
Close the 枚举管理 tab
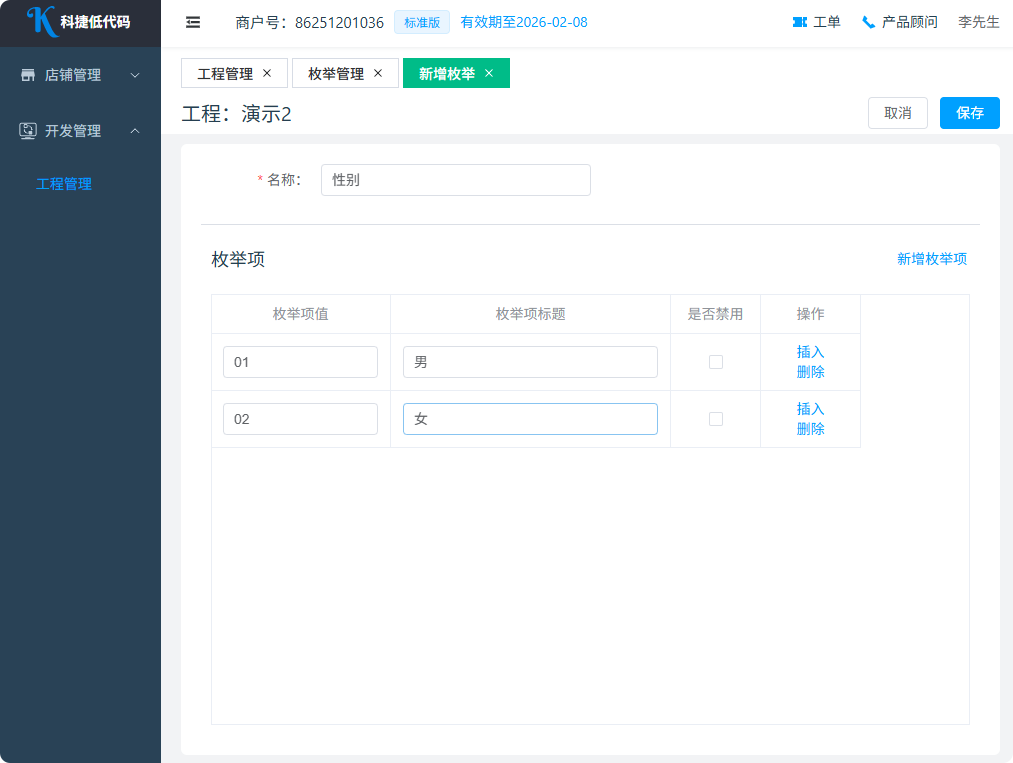pos(378,73)
